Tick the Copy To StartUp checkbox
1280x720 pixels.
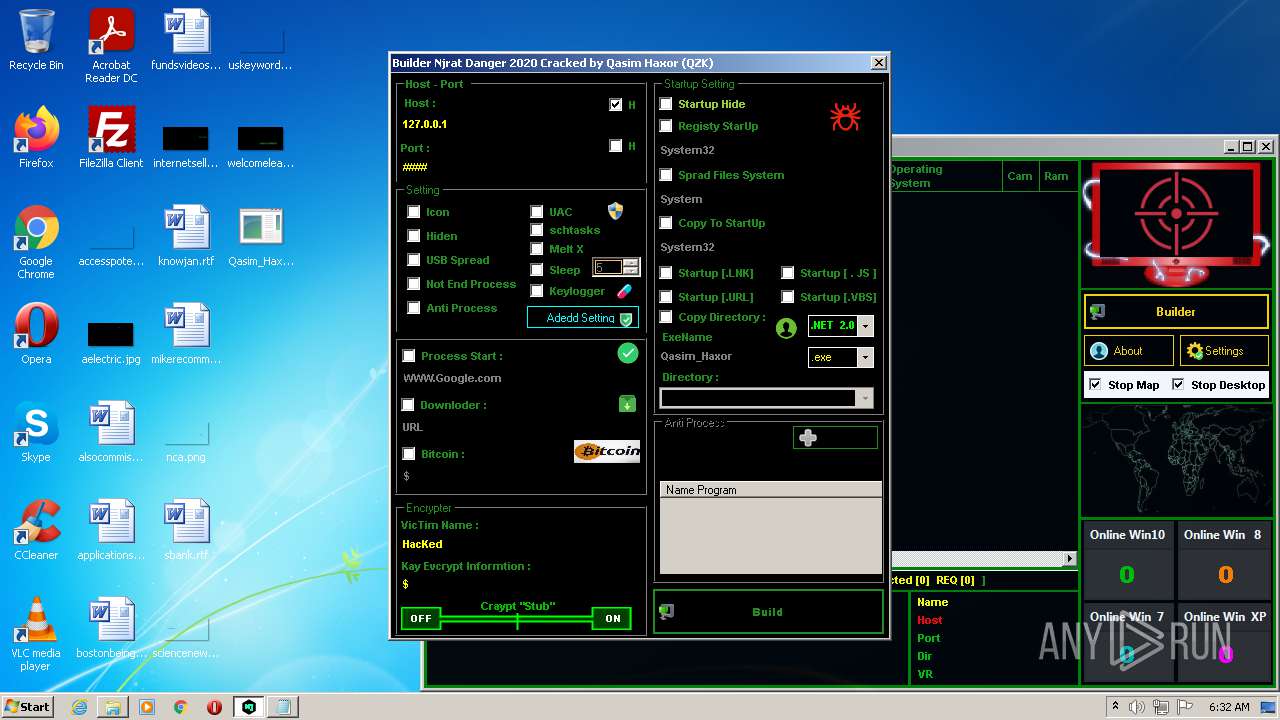tap(666, 223)
